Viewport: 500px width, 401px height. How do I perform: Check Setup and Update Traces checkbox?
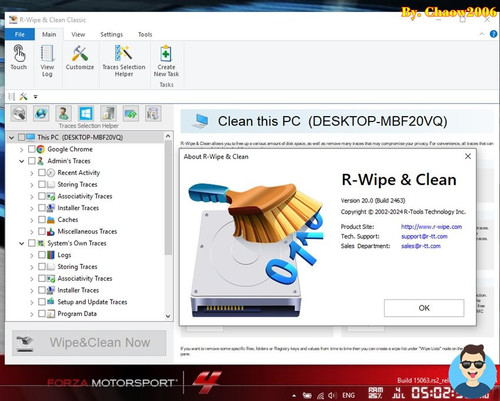coord(42,302)
